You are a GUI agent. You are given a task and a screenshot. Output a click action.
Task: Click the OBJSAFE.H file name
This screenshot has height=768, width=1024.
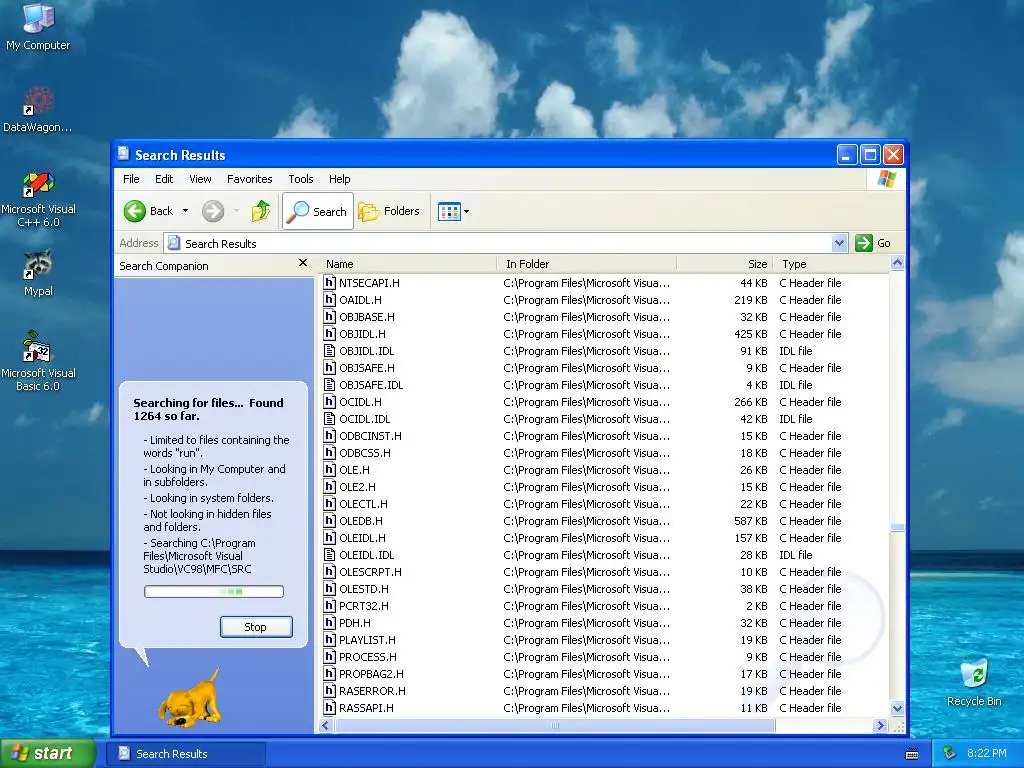(367, 368)
